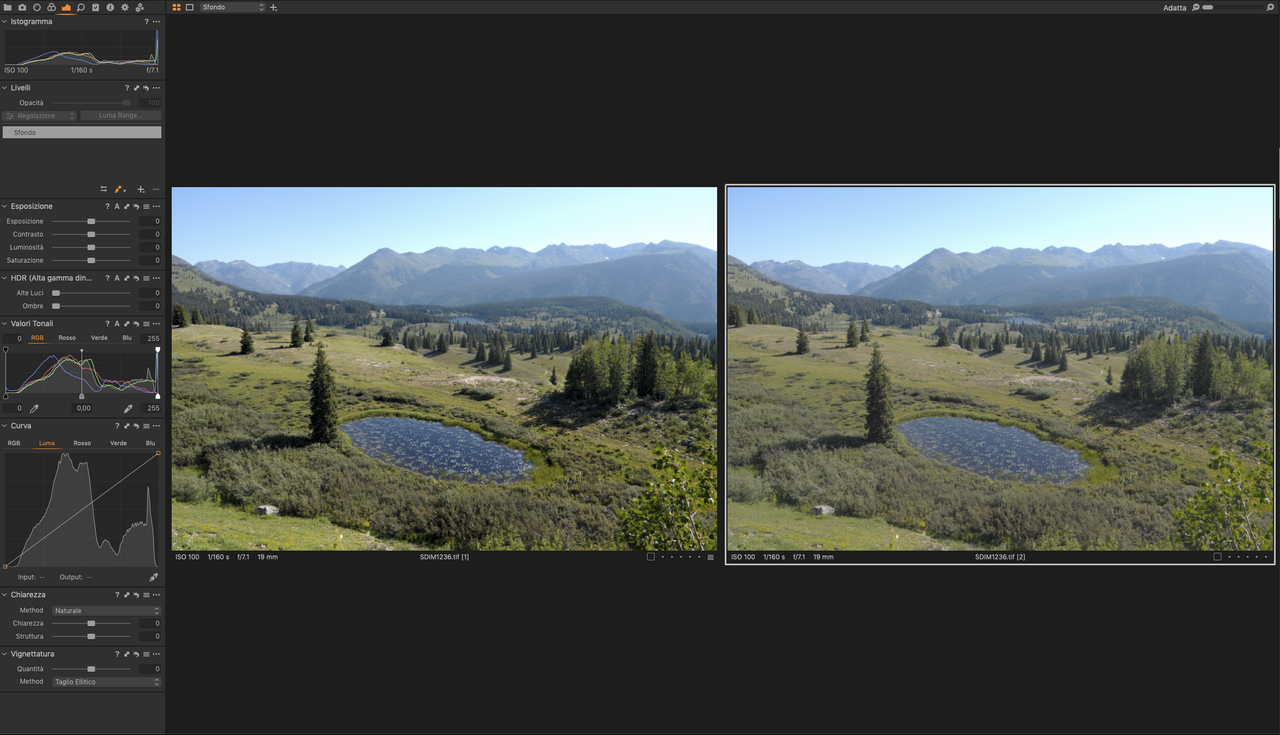Select the Blu tab in Valori Tonali
The image size is (1280, 735).
pyautogui.click(x=127, y=338)
